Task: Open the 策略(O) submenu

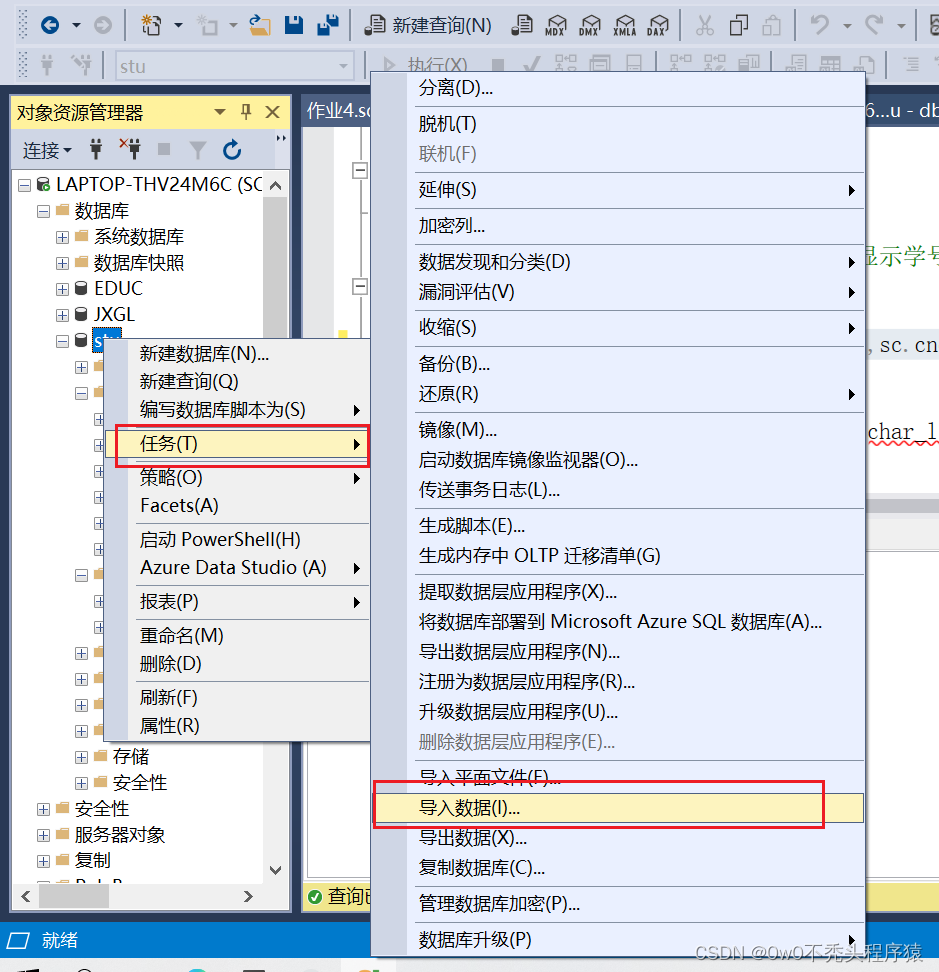Action: click(238, 477)
